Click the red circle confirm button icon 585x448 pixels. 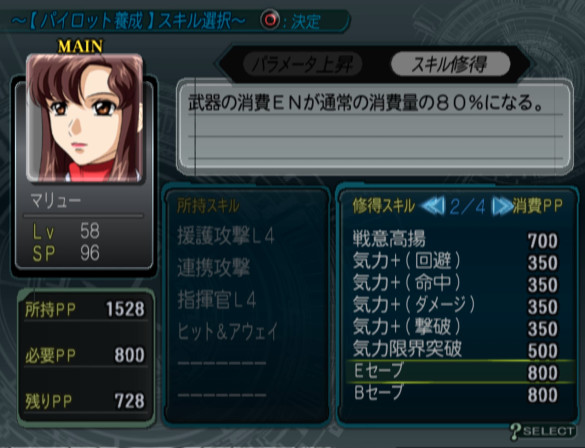coord(270,20)
